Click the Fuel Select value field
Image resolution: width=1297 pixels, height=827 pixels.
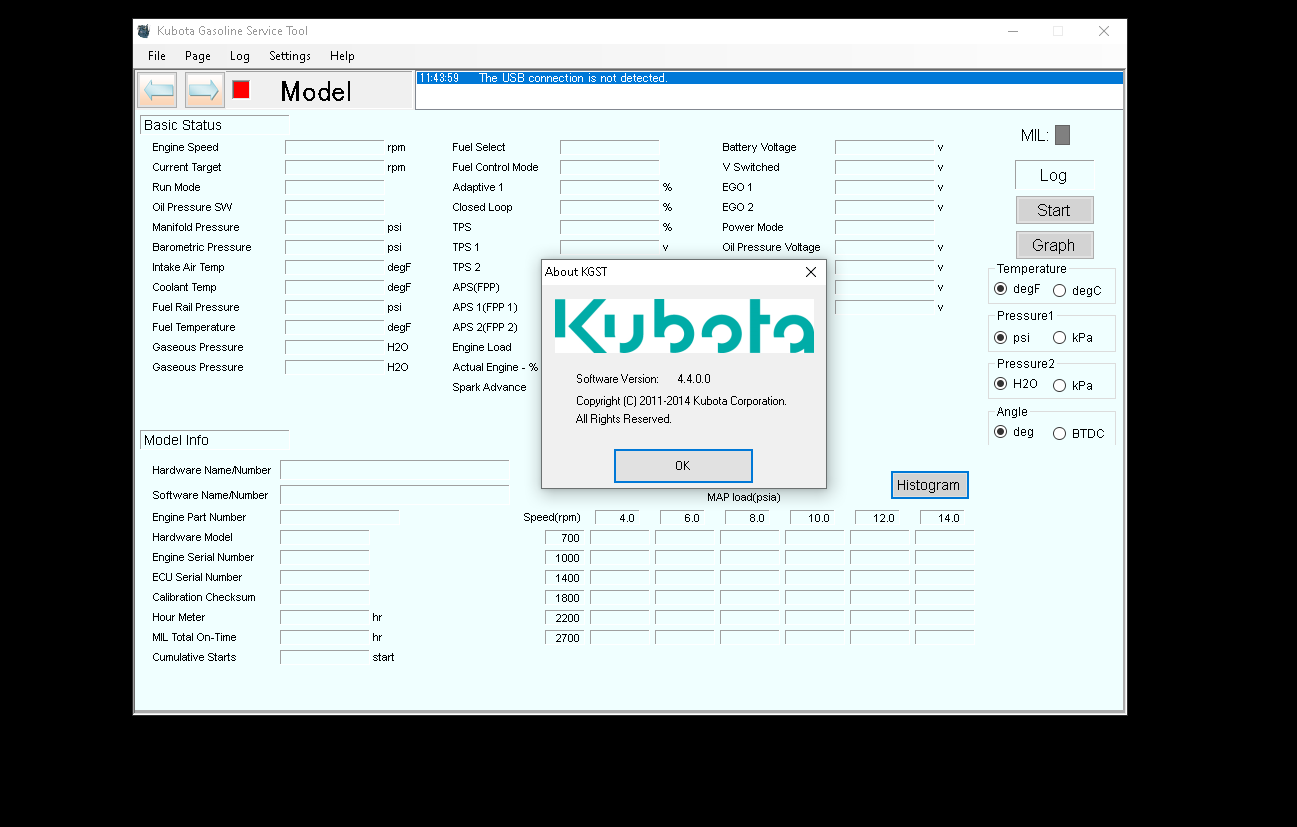click(609, 147)
